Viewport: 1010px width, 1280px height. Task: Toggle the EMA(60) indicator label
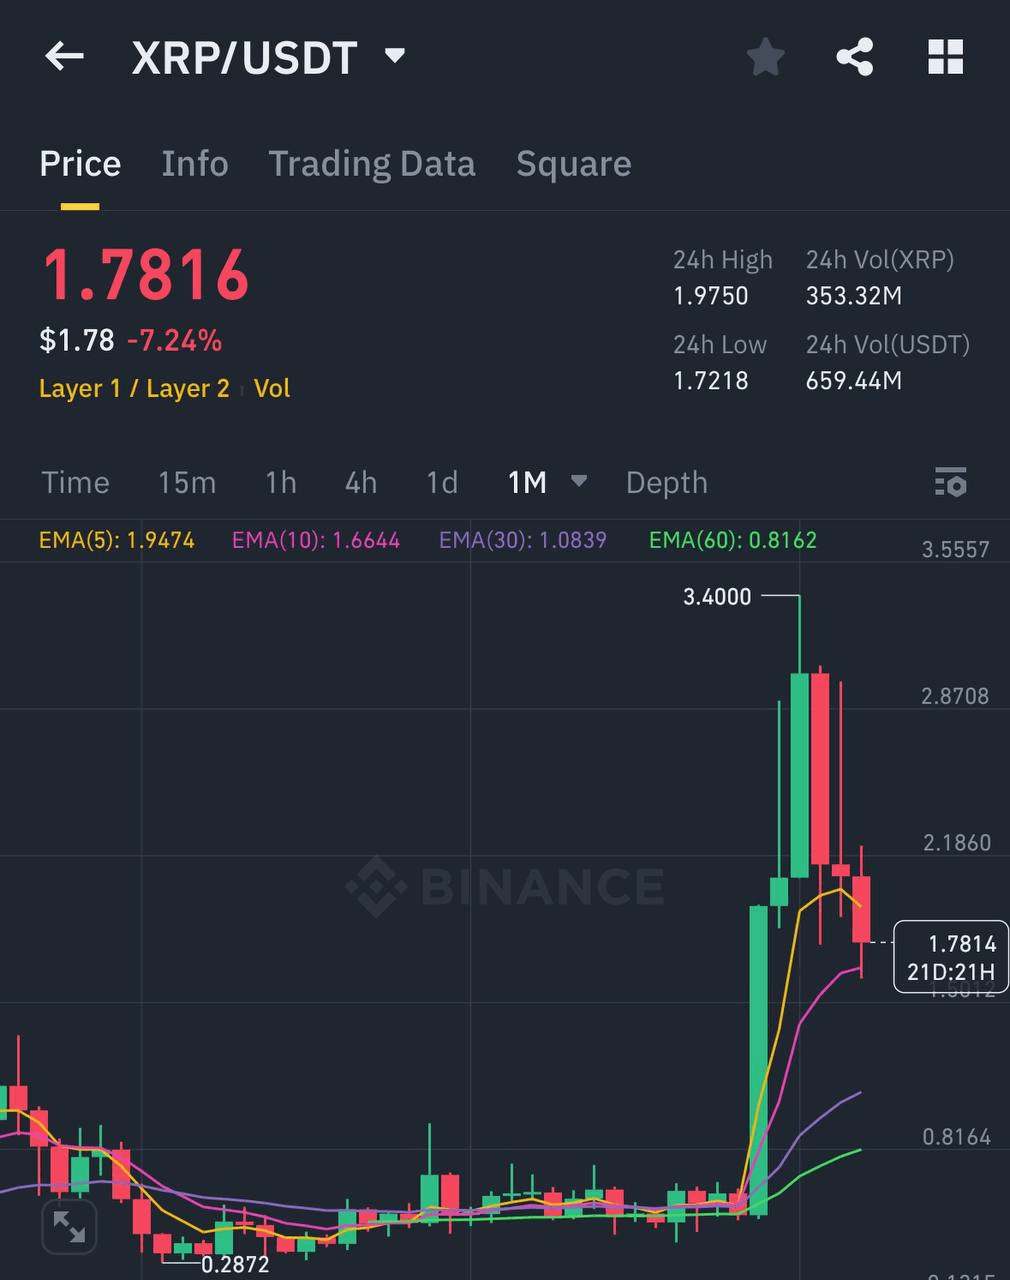[732, 540]
